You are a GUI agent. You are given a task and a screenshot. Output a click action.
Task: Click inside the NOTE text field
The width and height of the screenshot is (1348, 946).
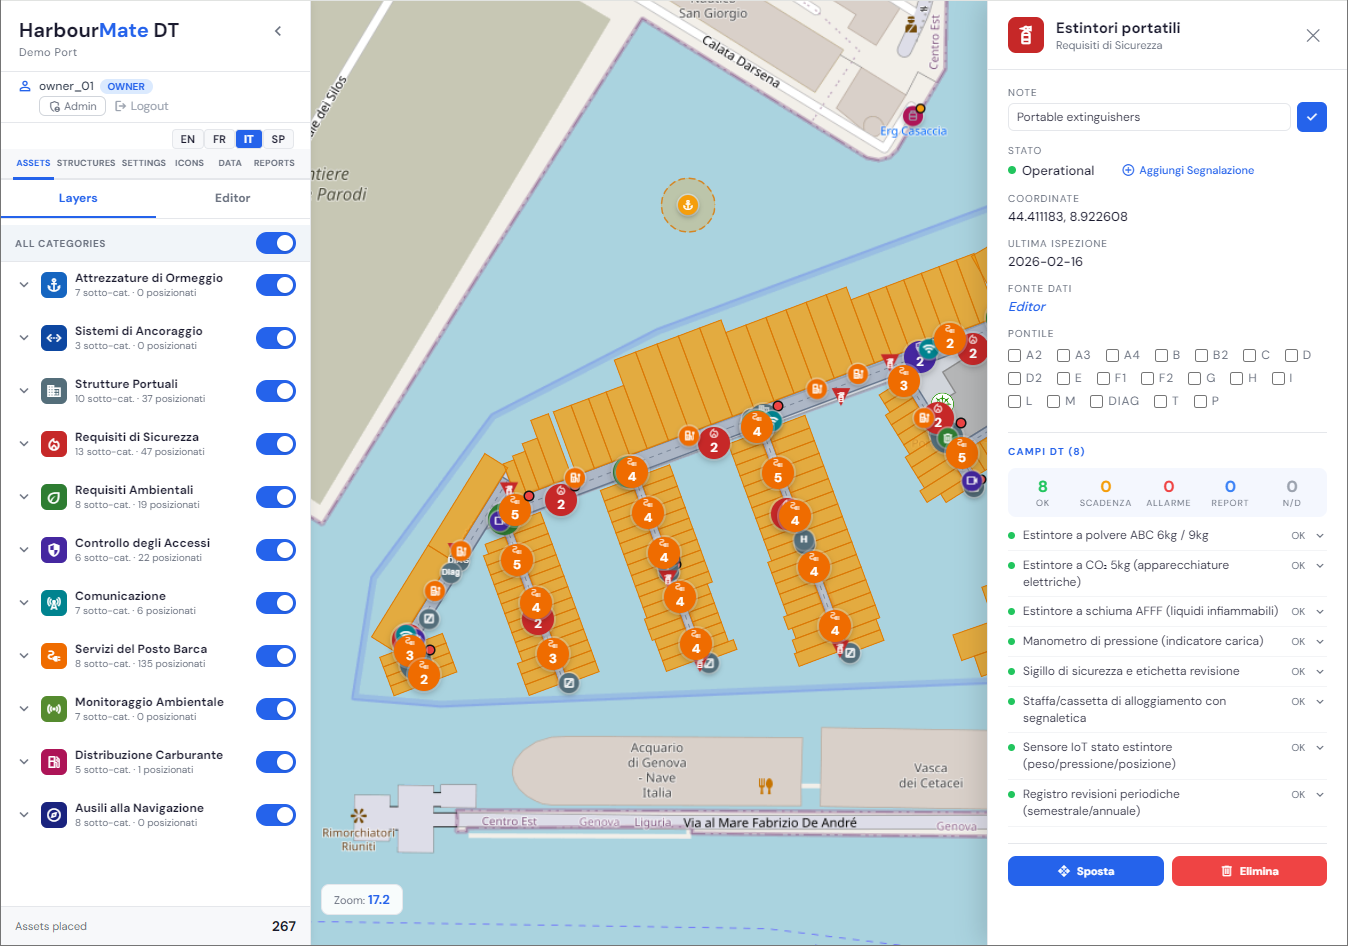[x=1148, y=117]
